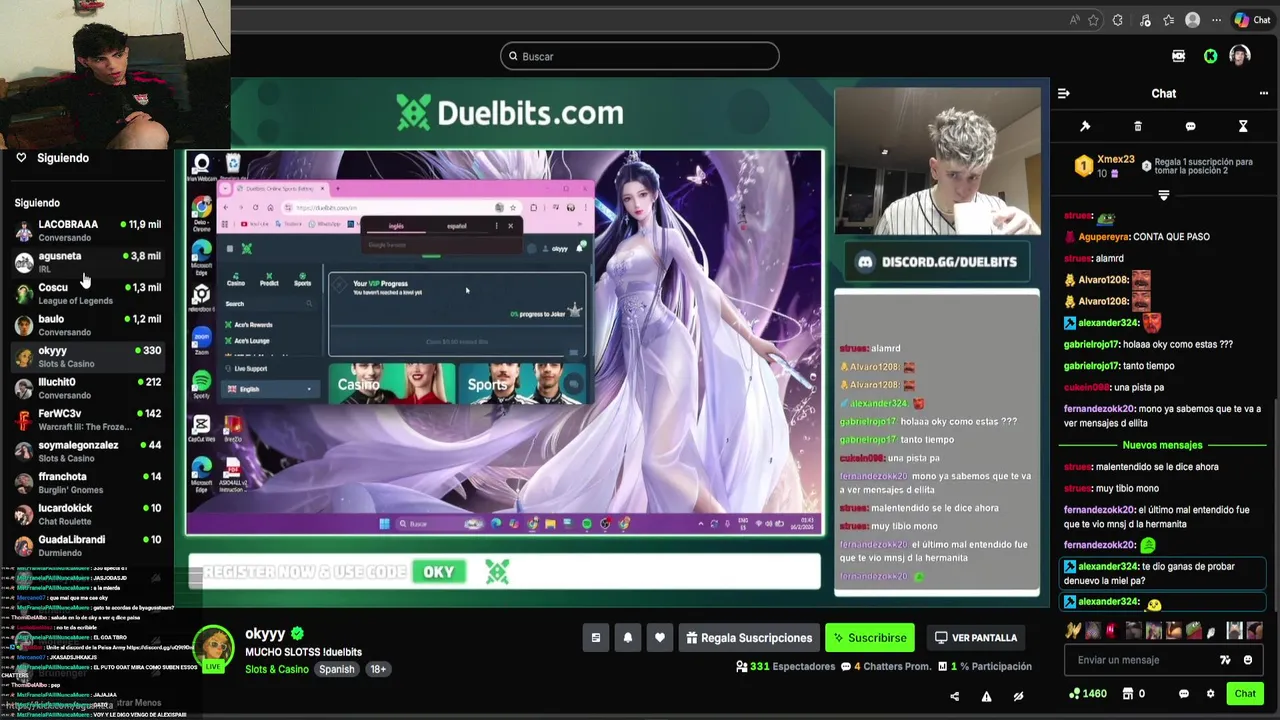Click the okyyy channel name heading
The image size is (1280, 720).
[265, 634]
